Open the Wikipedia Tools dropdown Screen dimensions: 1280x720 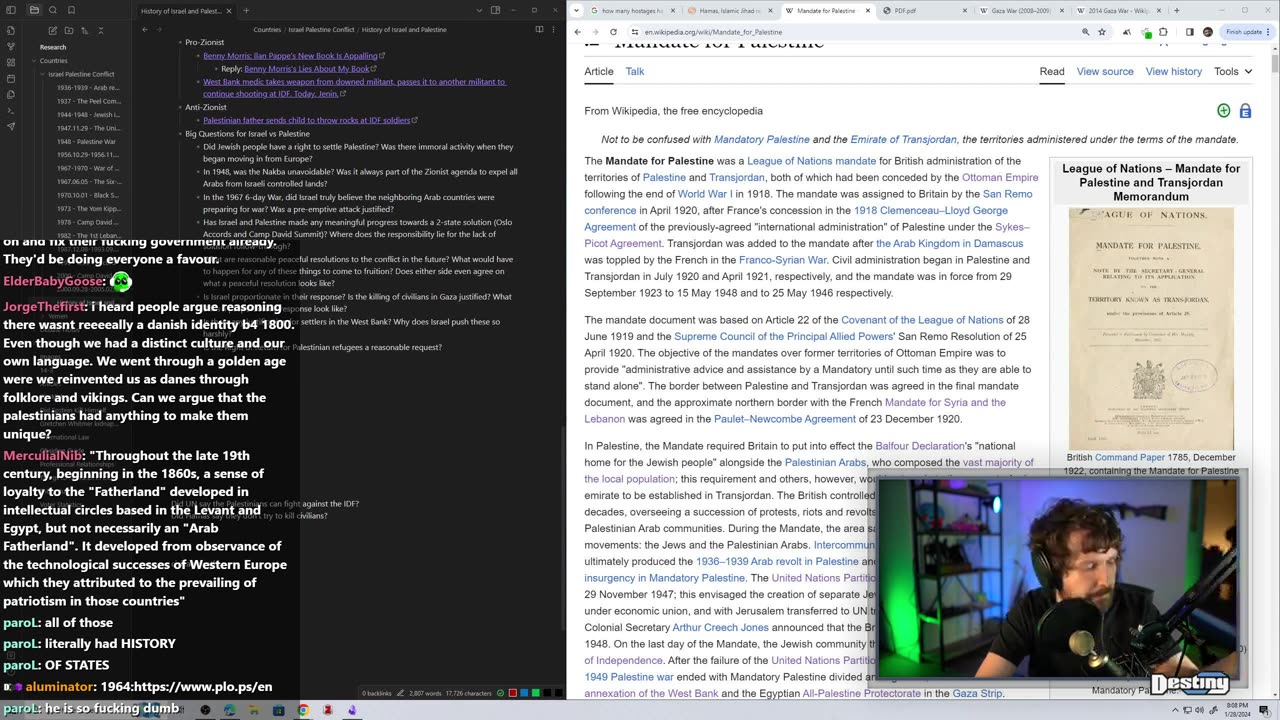[x=1233, y=72]
